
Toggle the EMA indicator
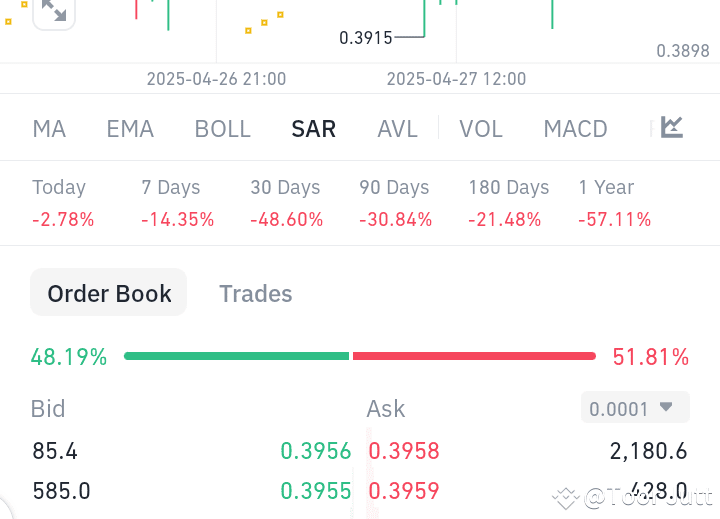pyautogui.click(x=130, y=129)
